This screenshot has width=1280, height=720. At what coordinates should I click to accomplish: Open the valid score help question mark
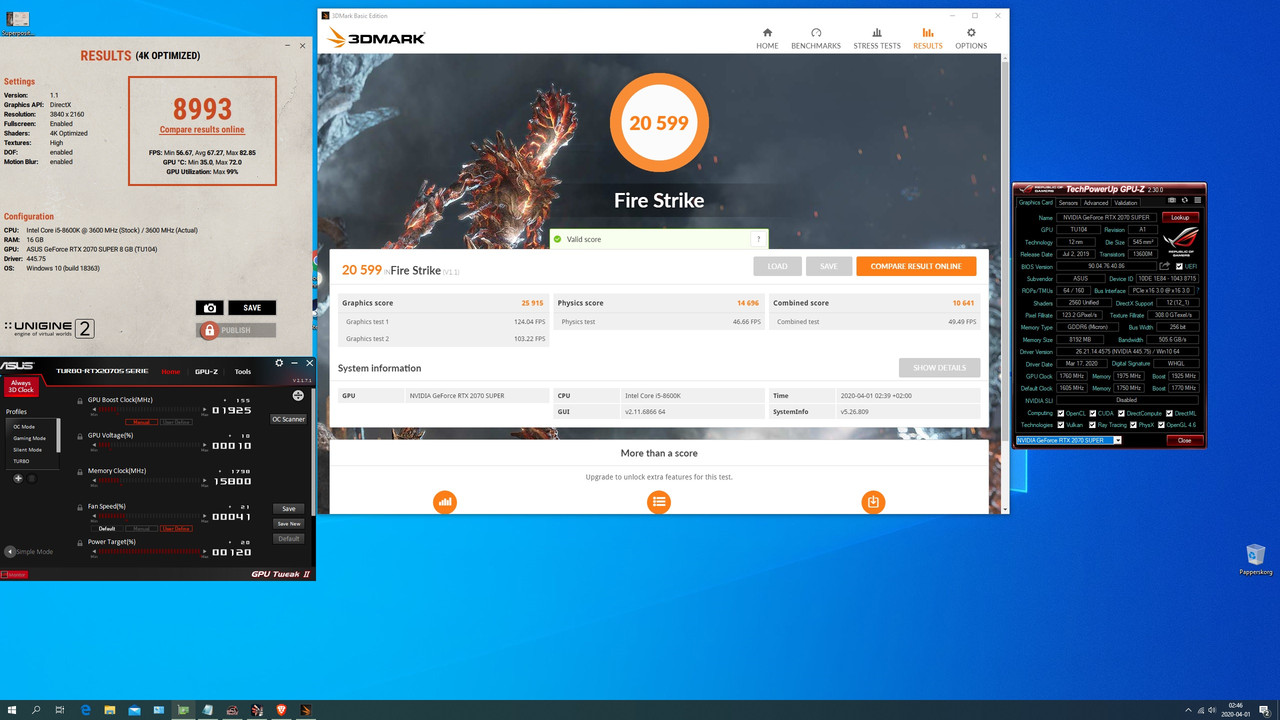(x=759, y=239)
